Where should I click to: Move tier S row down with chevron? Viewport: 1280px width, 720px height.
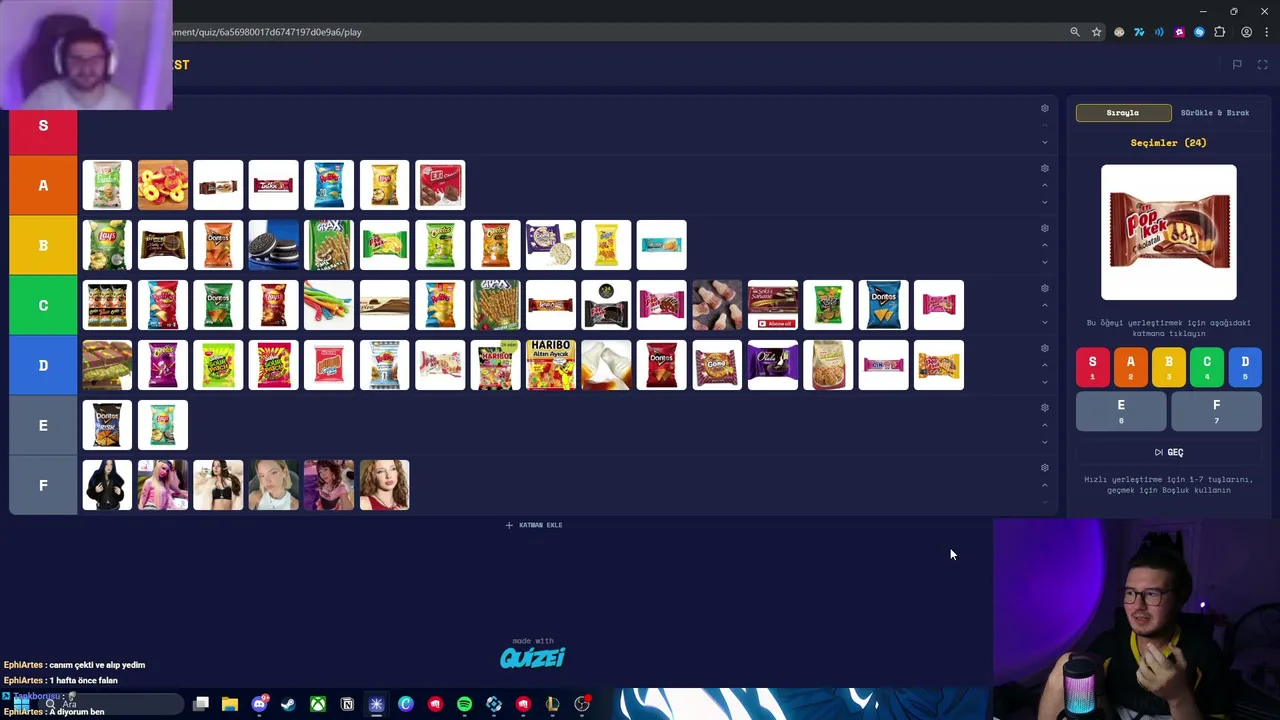1045,142
